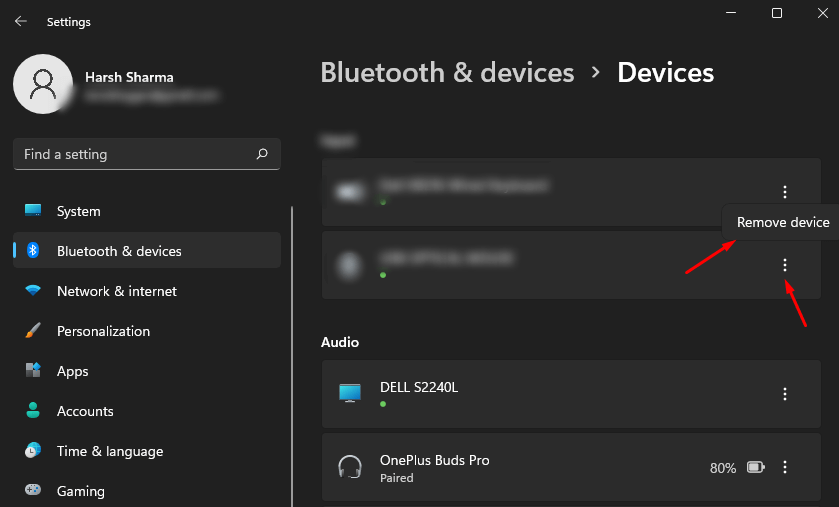Image resolution: width=839 pixels, height=507 pixels.
Task: Open three-dot menu for blurred keyboard device
Action: click(785, 192)
